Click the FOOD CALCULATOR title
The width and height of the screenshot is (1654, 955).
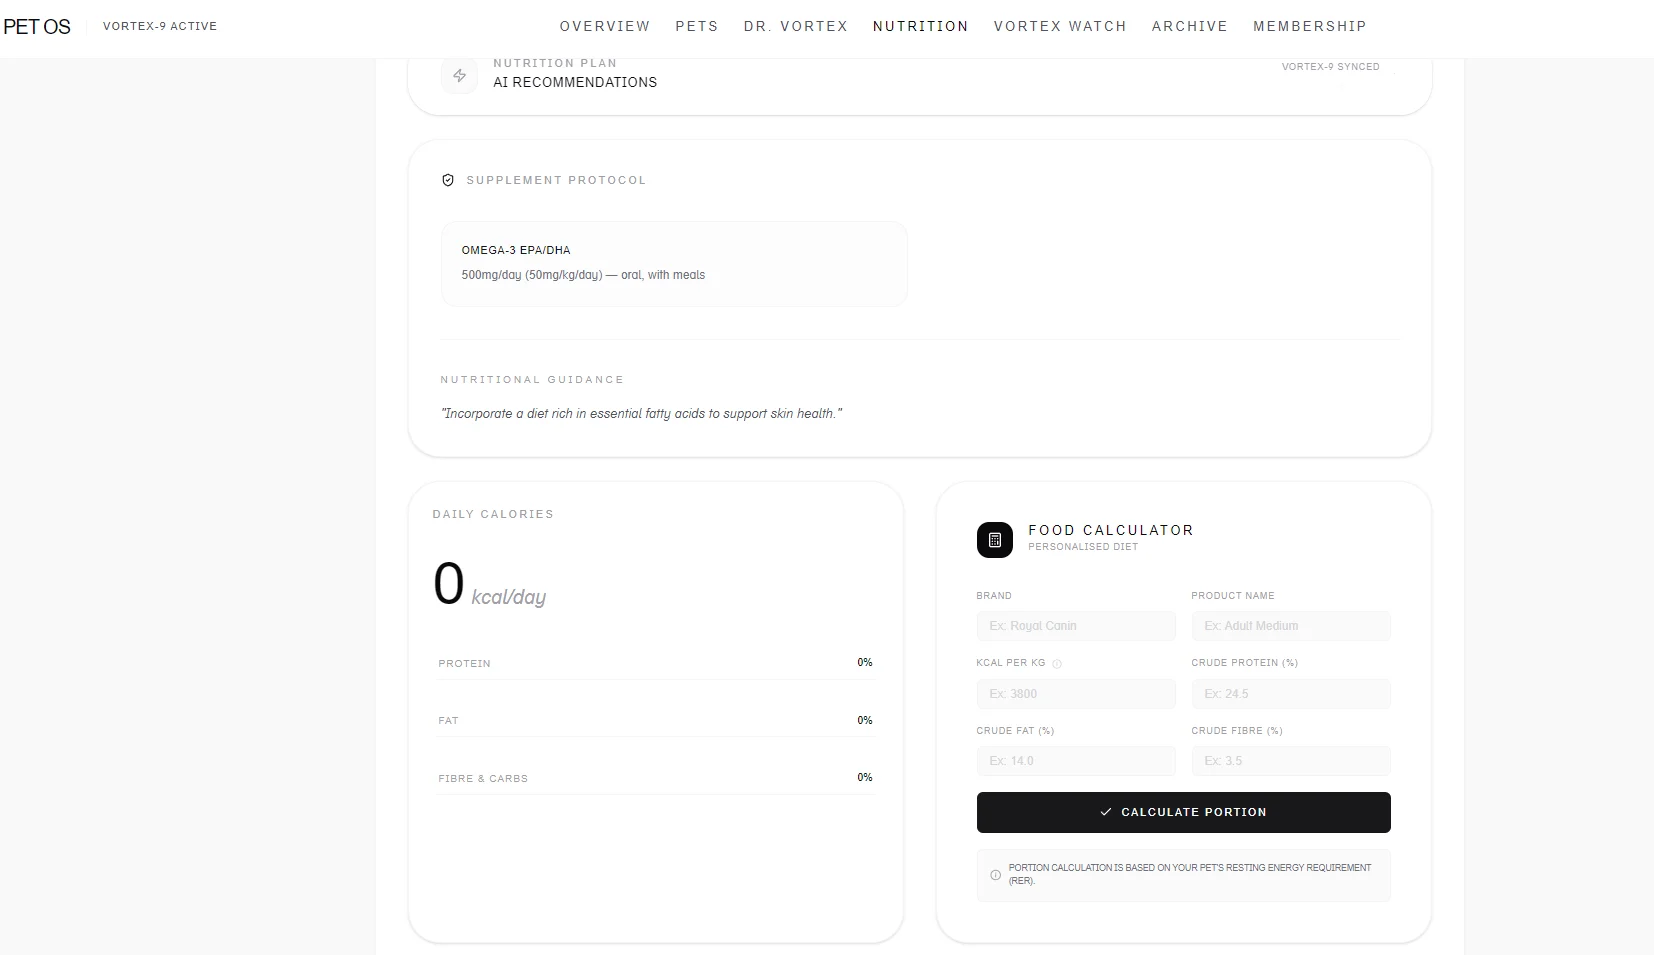pos(1111,530)
